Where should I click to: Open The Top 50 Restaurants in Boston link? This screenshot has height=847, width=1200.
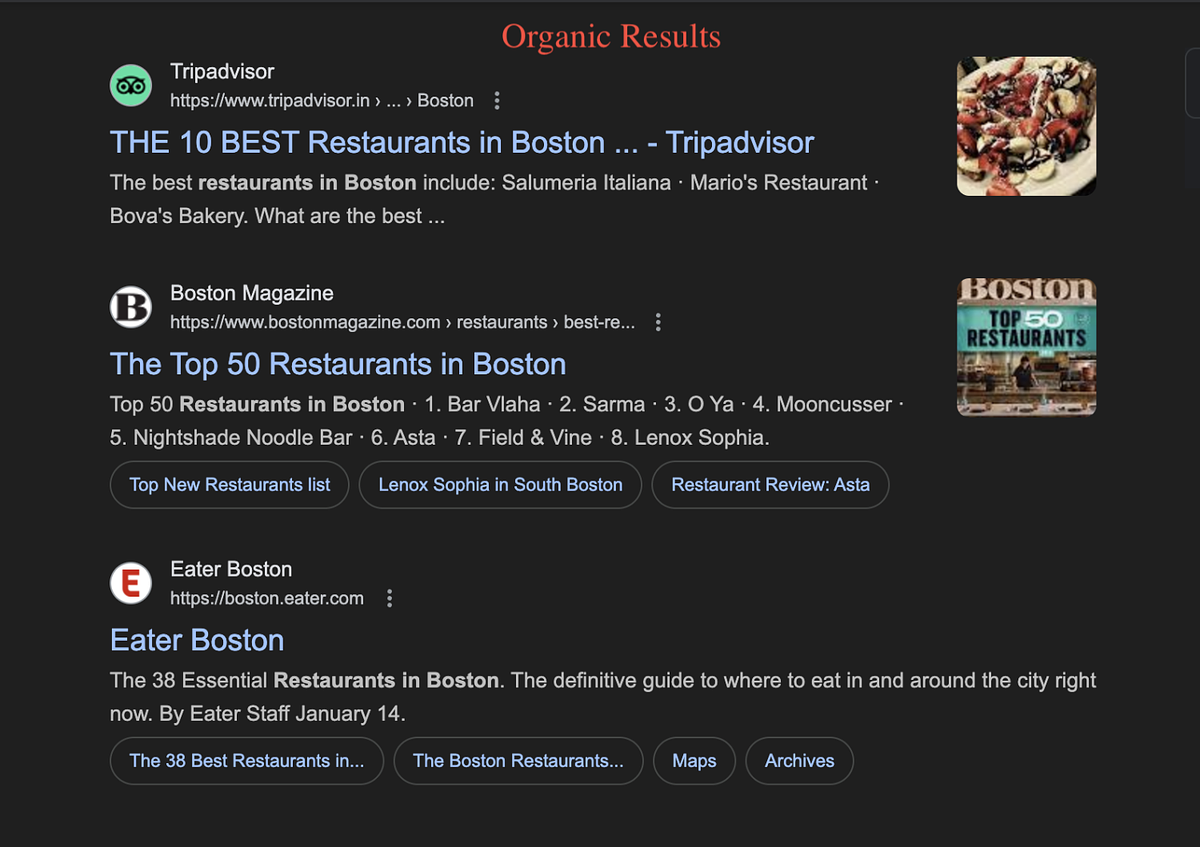[338, 364]
